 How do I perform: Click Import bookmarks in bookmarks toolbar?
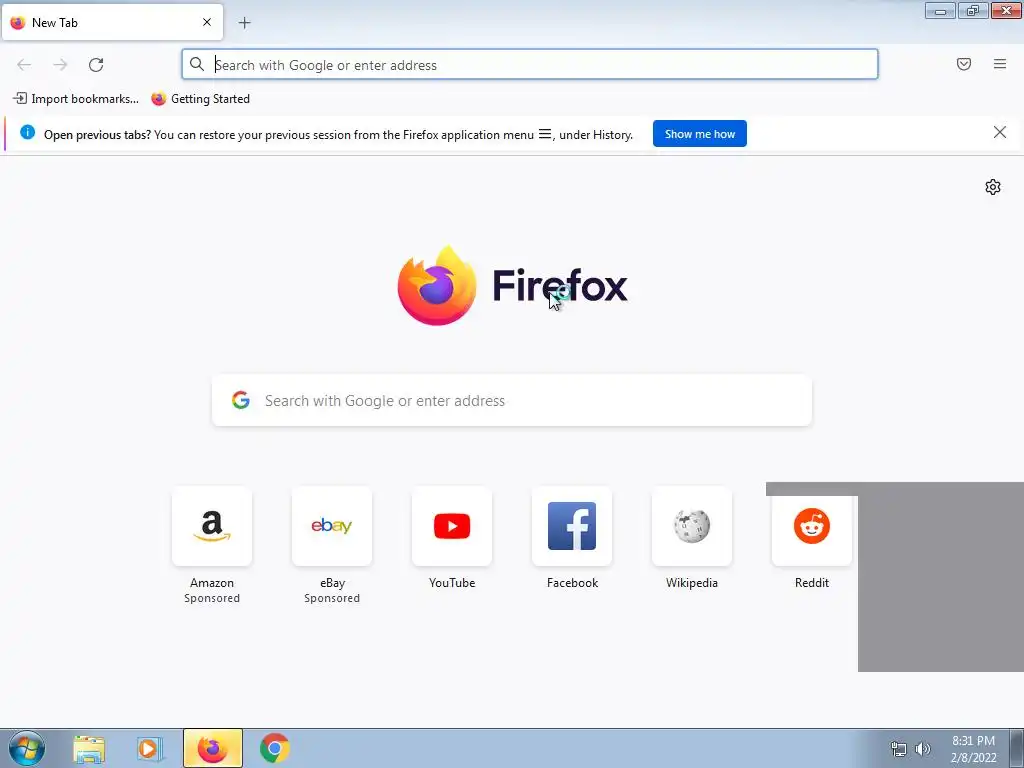pyautogui.click(x=76, y=99)
